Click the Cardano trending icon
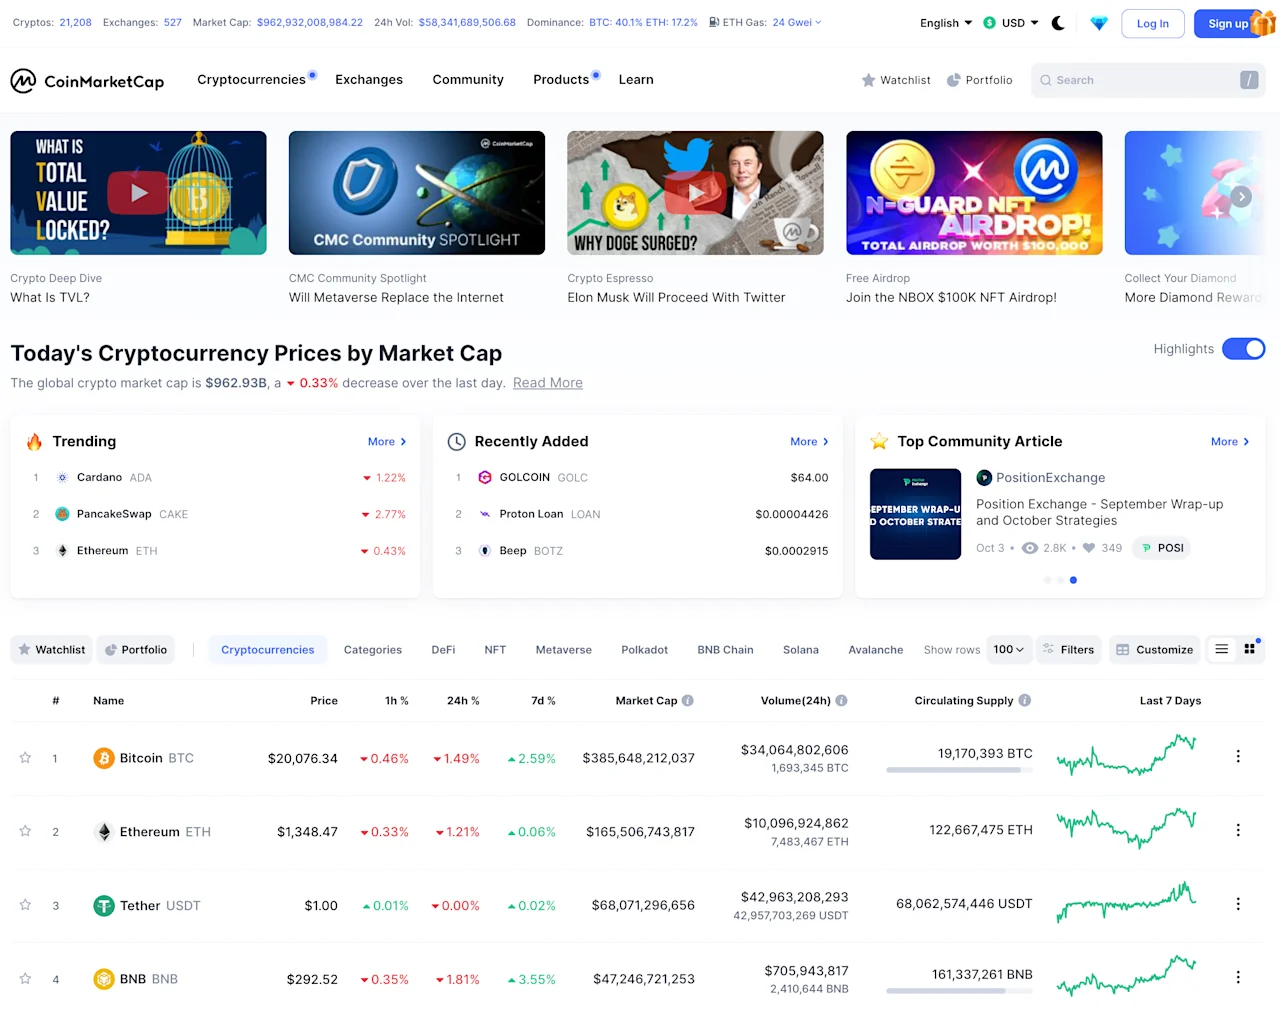This screenshot has height=1010, width=1280. point(62,478)
